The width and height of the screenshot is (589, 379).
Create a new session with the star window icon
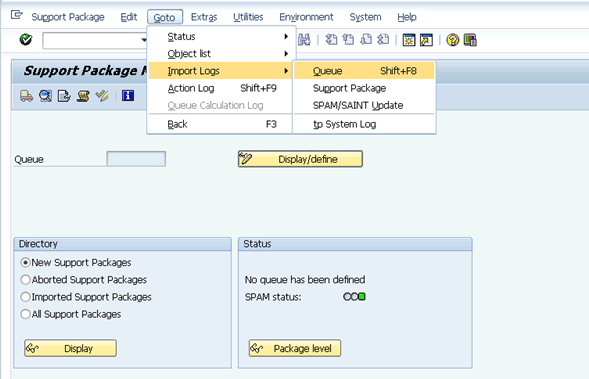click(409, 40)
